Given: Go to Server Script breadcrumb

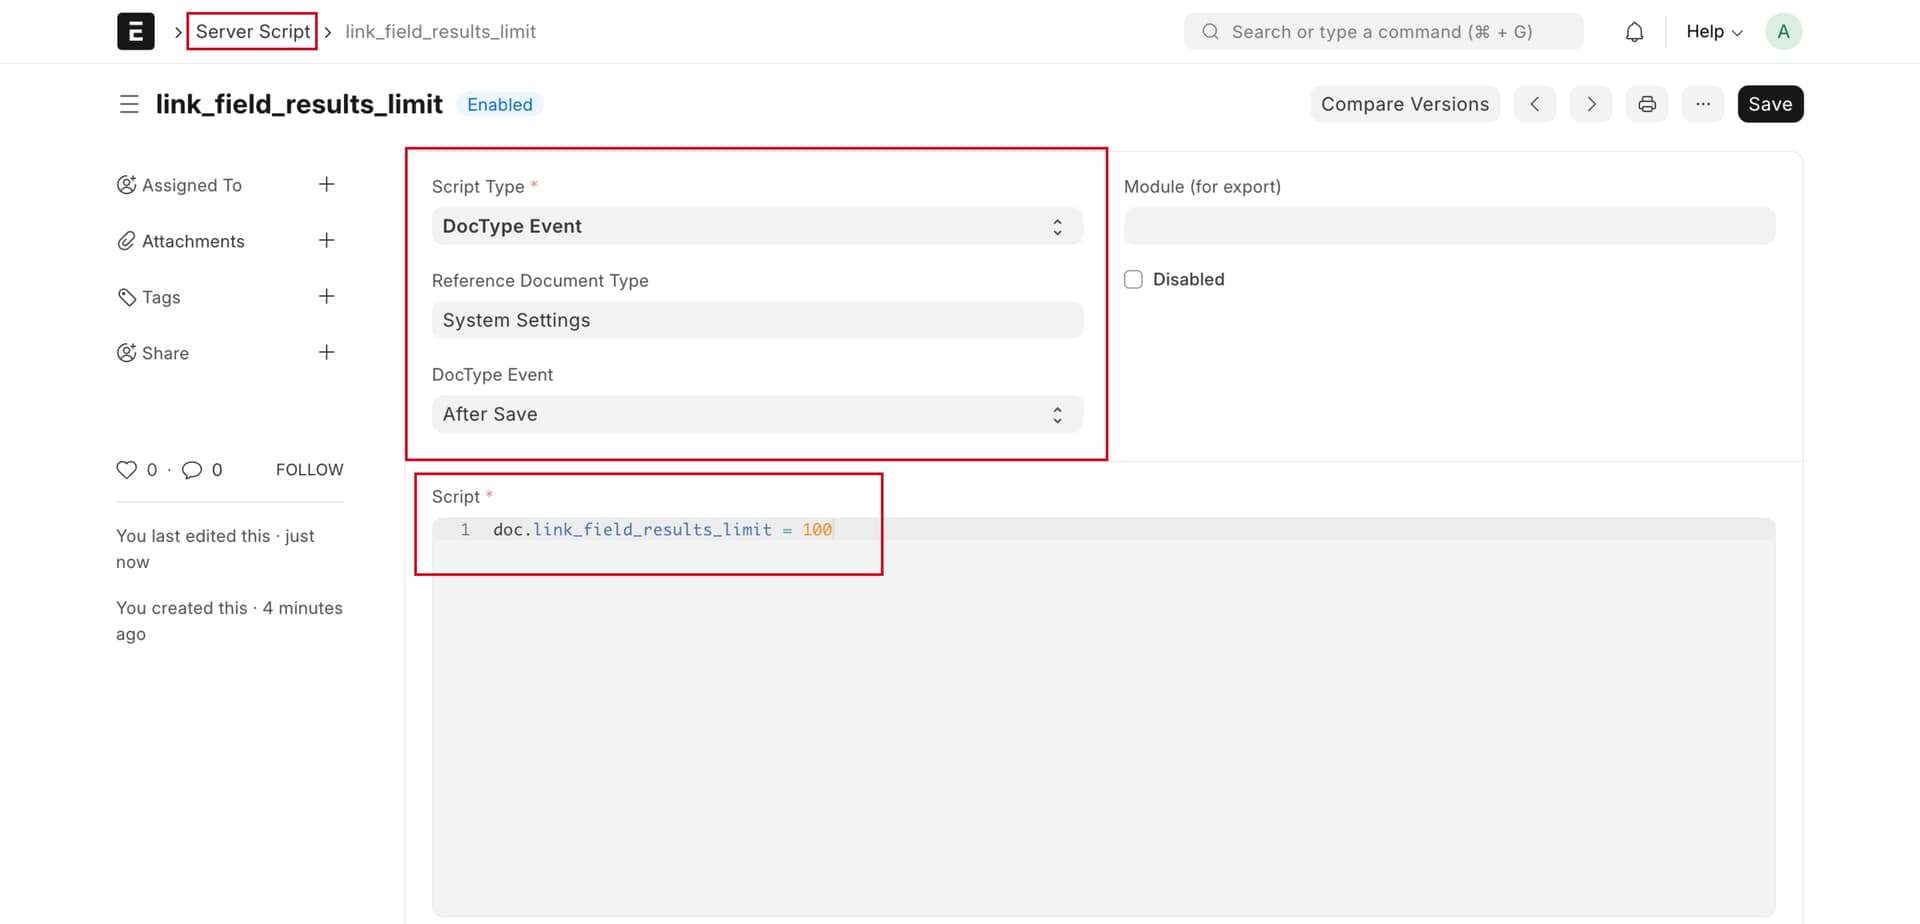Looking at the screenshot, I should (252, 31).
